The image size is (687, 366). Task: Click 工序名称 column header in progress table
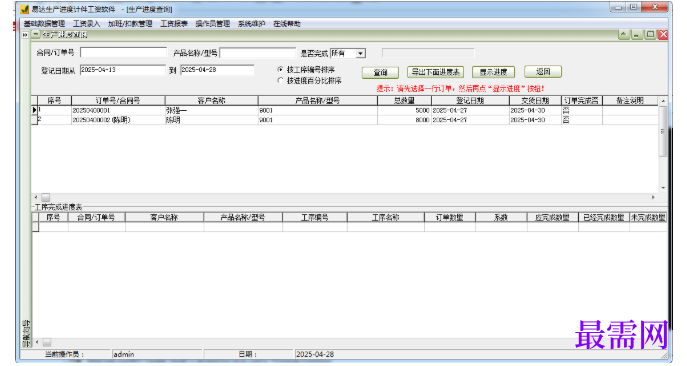pyautogui.click(x=386, y=217)
